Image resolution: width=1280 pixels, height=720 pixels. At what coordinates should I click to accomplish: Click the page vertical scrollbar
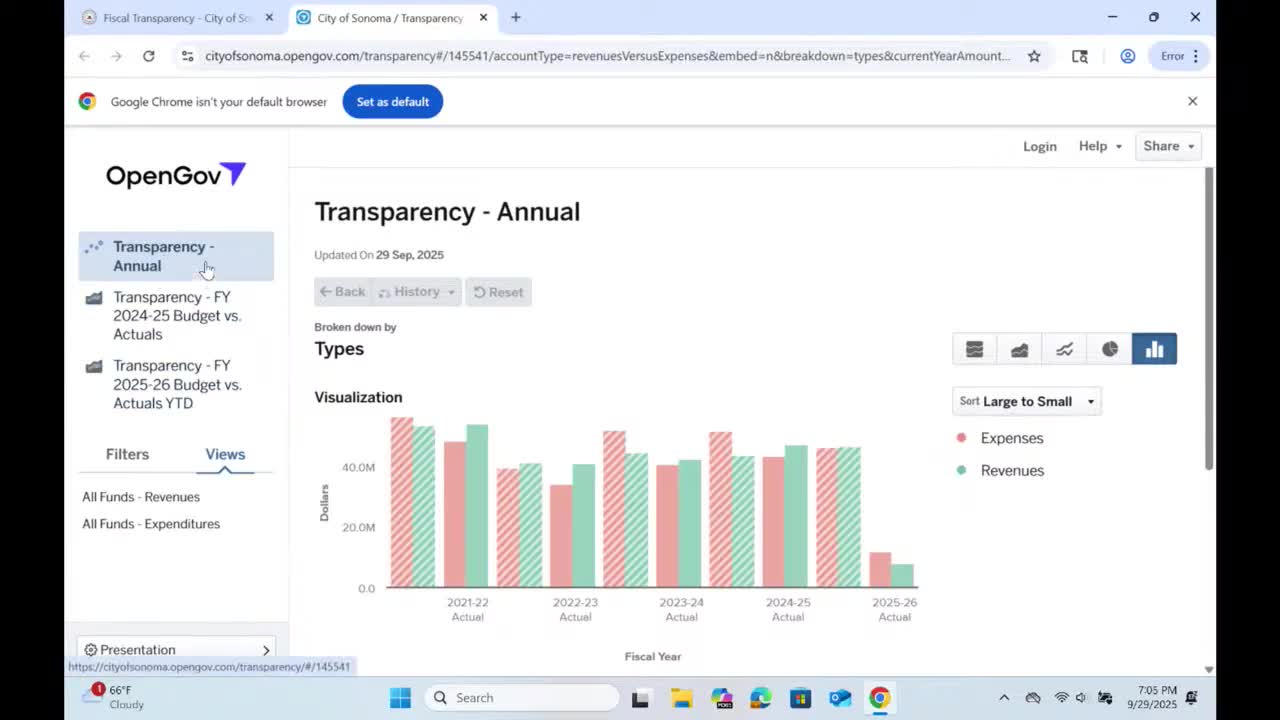[1209, 318]
